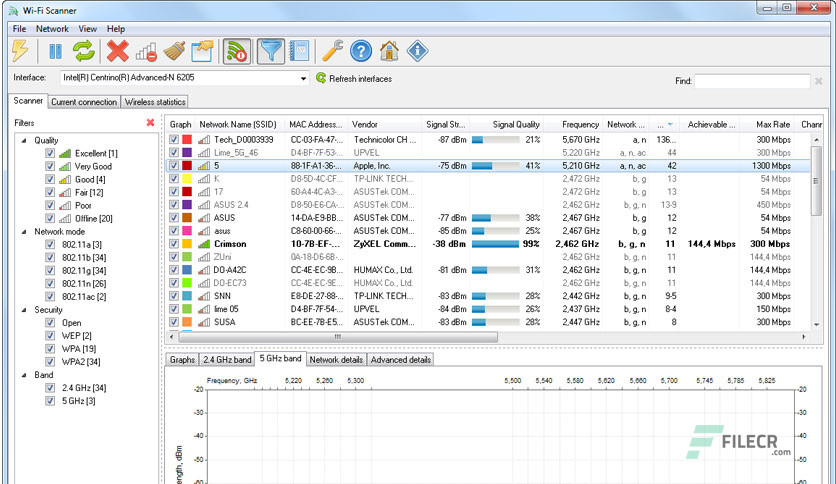Switch to Wireless statistics tab

[x=155, y=102]
